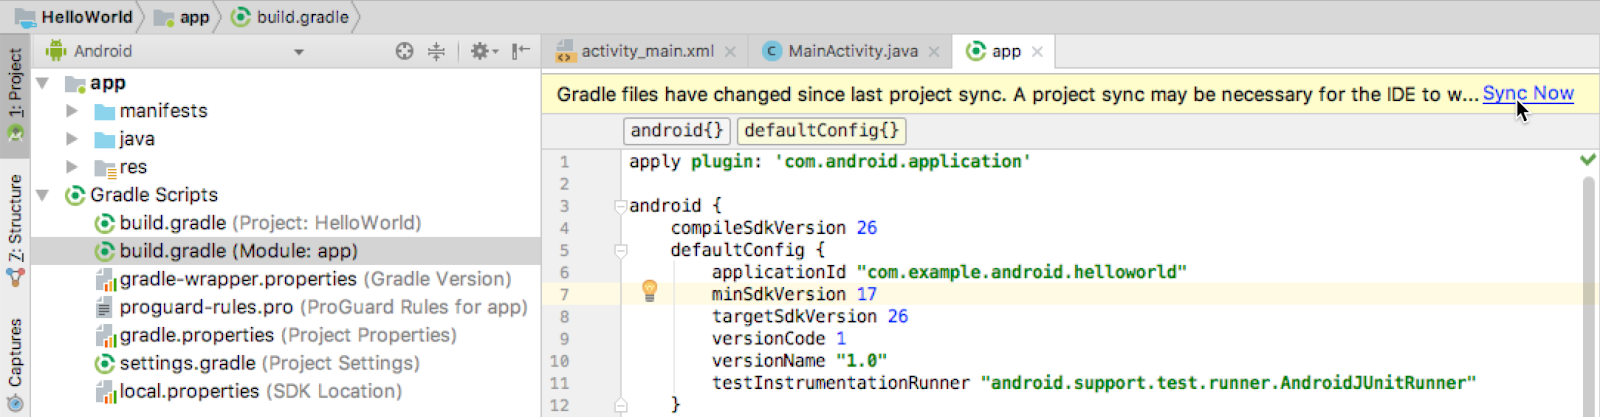Click the compileSdkVersion 26 line
Viewport: 1600px width, 417px height.
(774, 228)
